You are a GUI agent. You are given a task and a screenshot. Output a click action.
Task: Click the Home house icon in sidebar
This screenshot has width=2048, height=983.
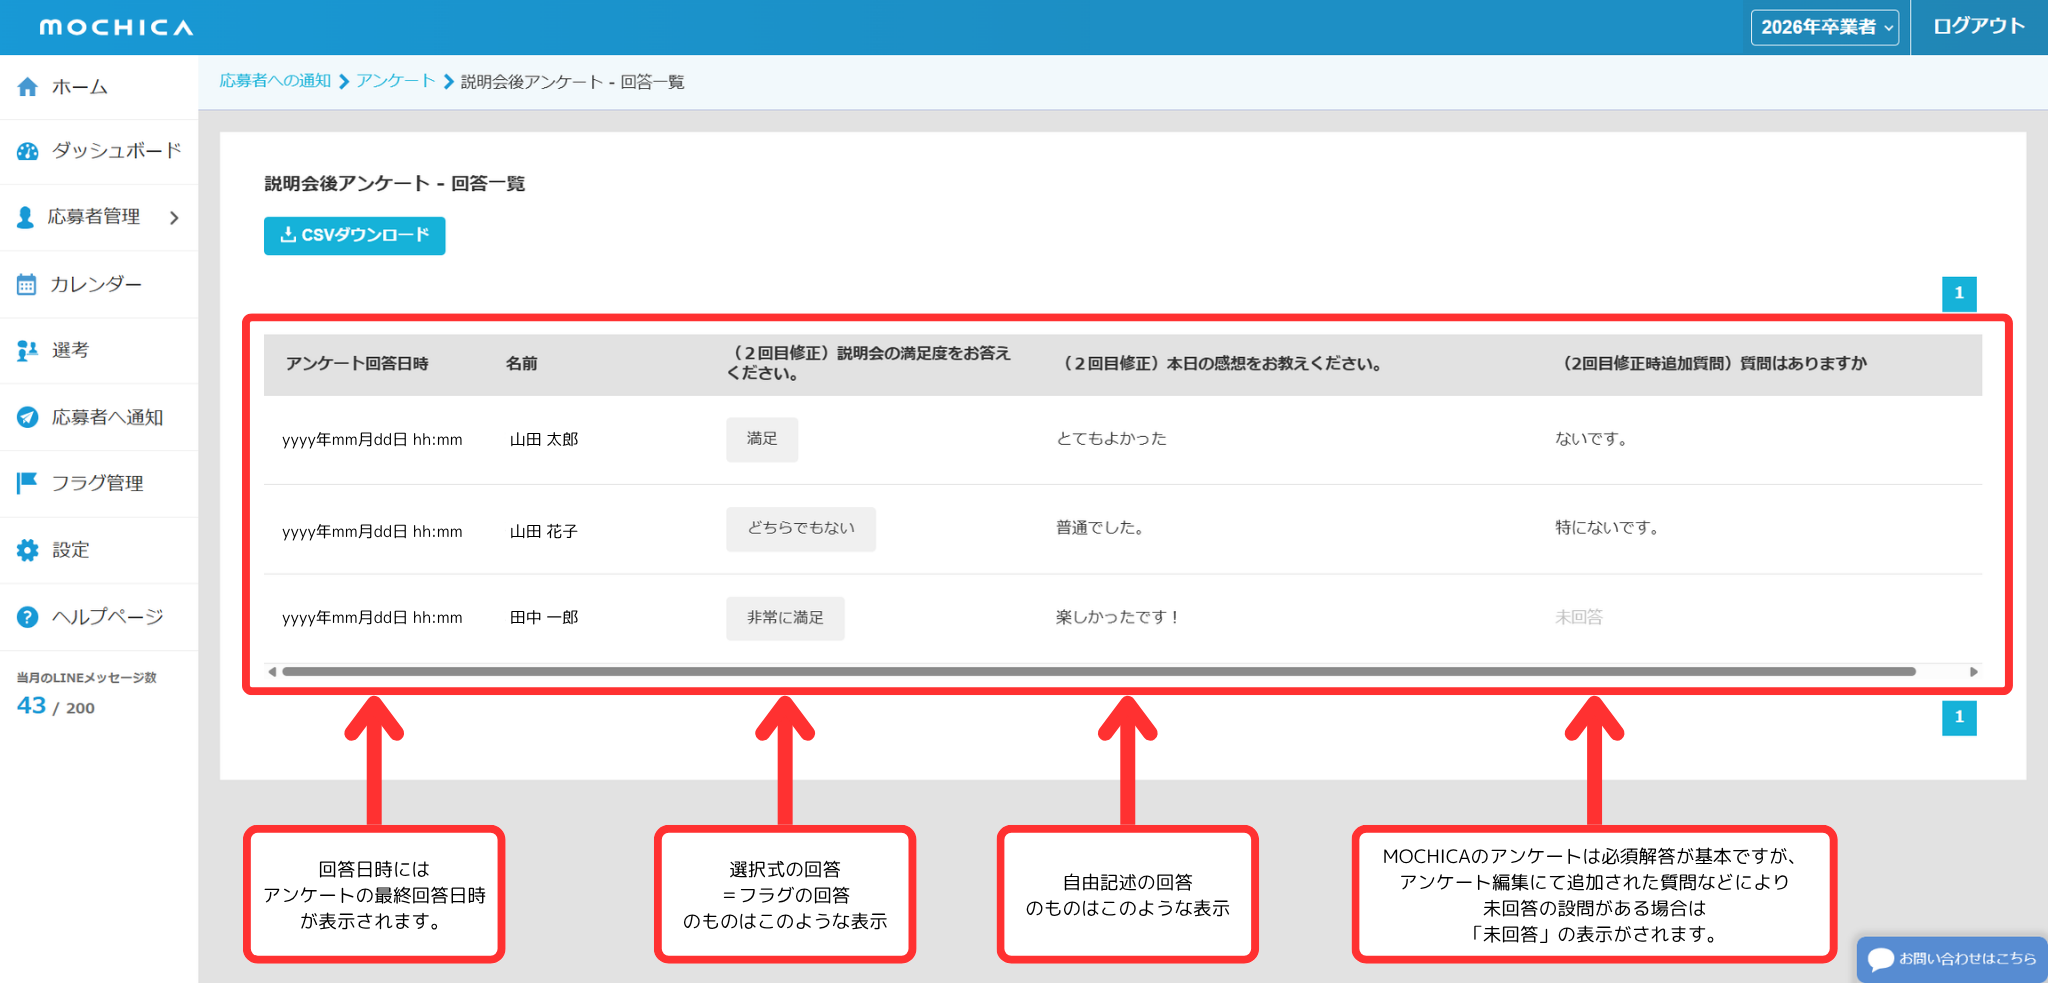pyautogui.click(x=28, y=87)
